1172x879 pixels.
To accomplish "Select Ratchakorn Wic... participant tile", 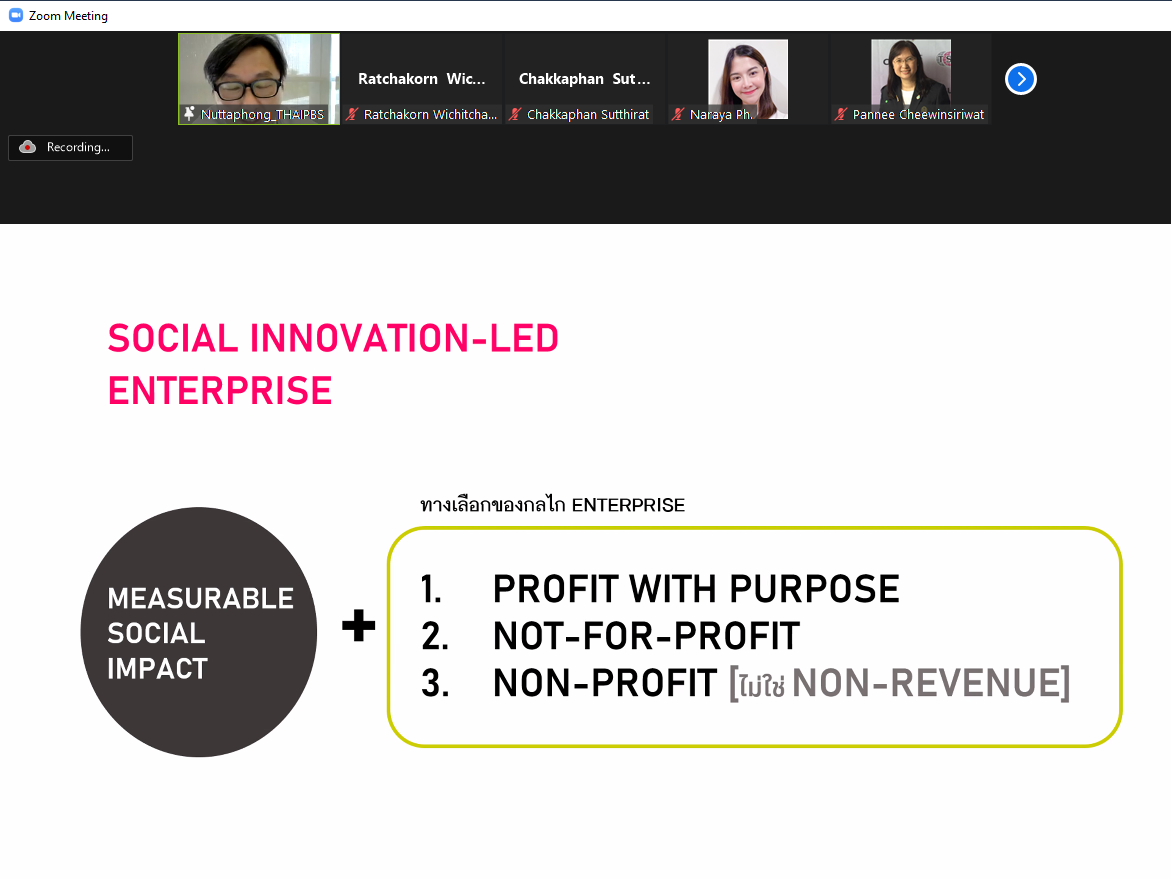I will pyautogui.click(x=422, y=78).
